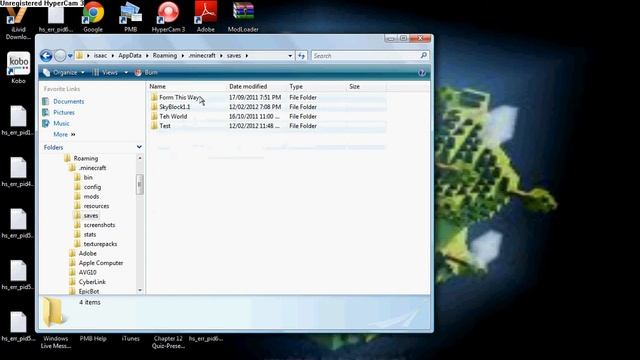Open Help with the blue question mark
The height and width of the screenshot is (360, 640).
point(422,73)
